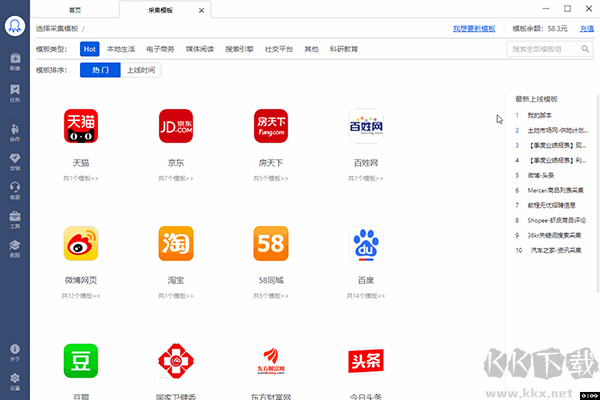Select the 天猫 Tmall template icon

tap(81, 126)
